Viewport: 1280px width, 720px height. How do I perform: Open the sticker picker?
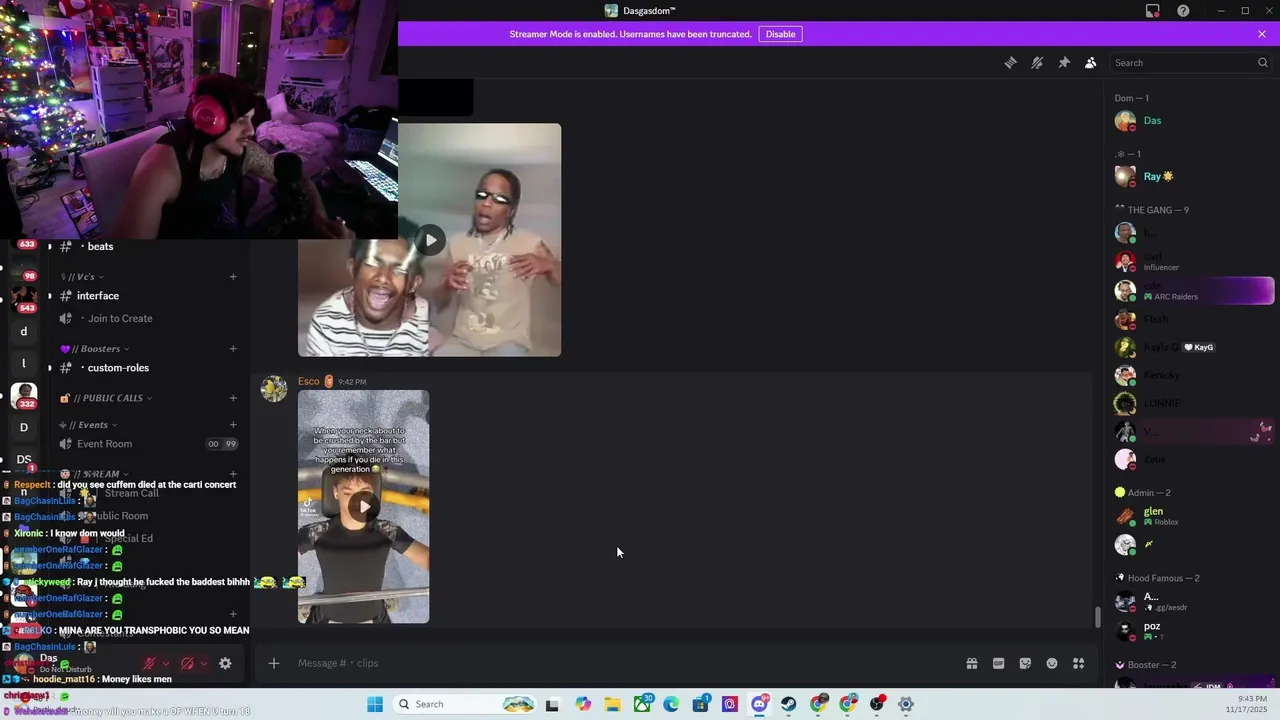pos(1025,663)
